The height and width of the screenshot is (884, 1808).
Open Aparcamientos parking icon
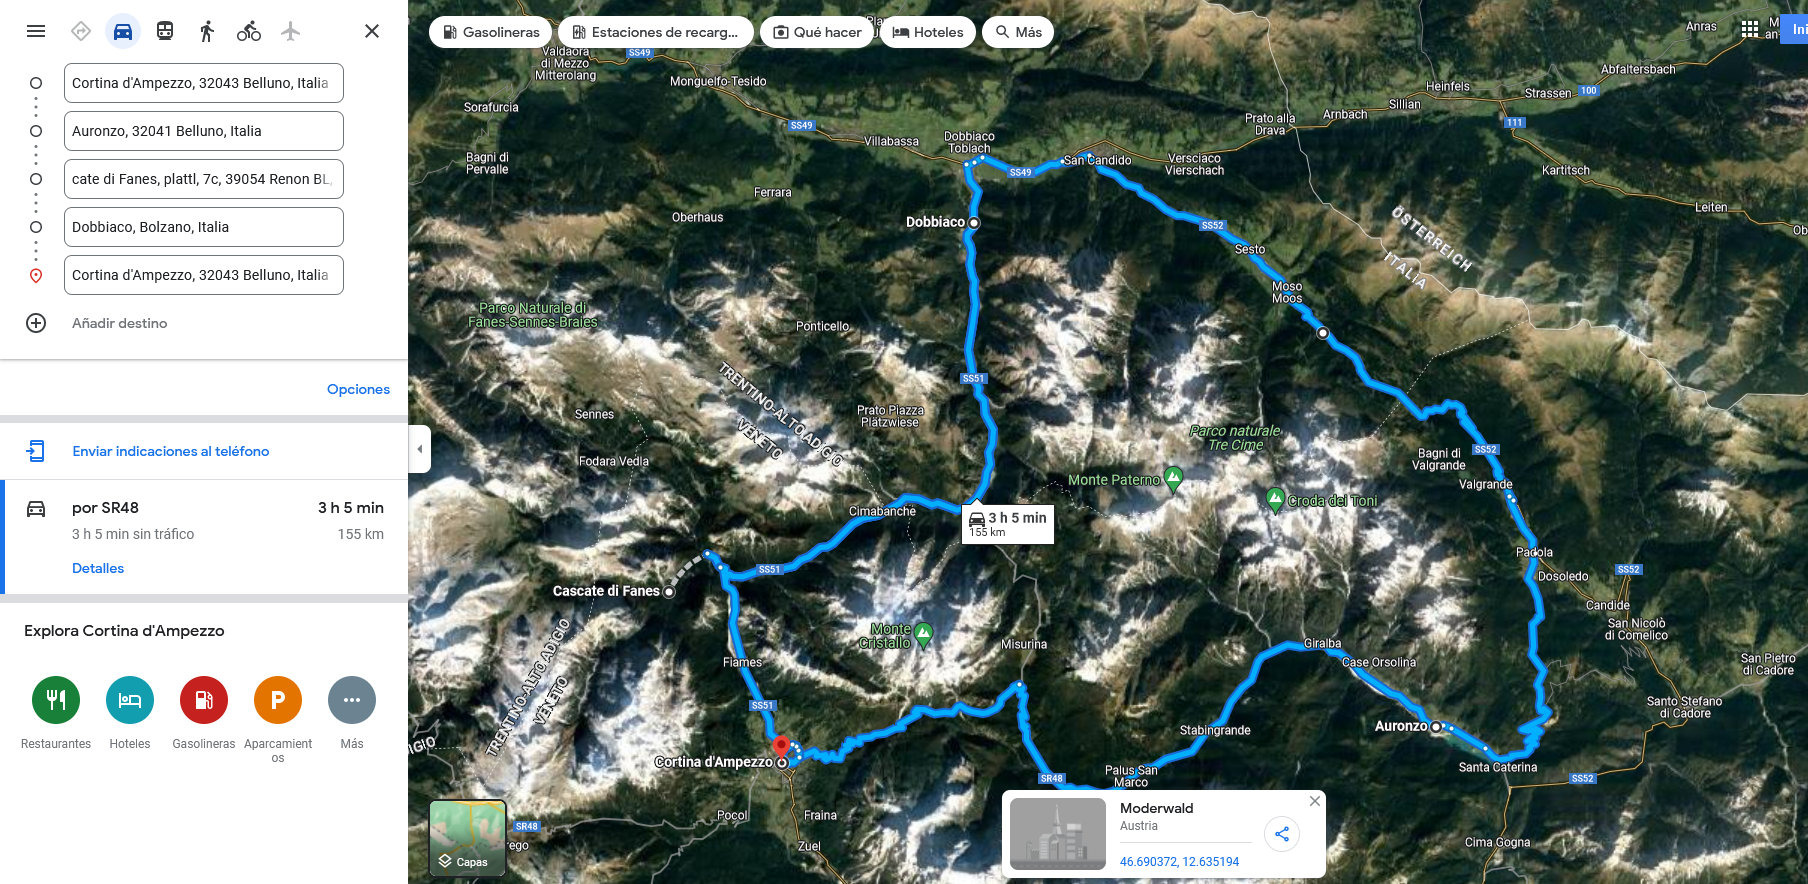(278, 700)
